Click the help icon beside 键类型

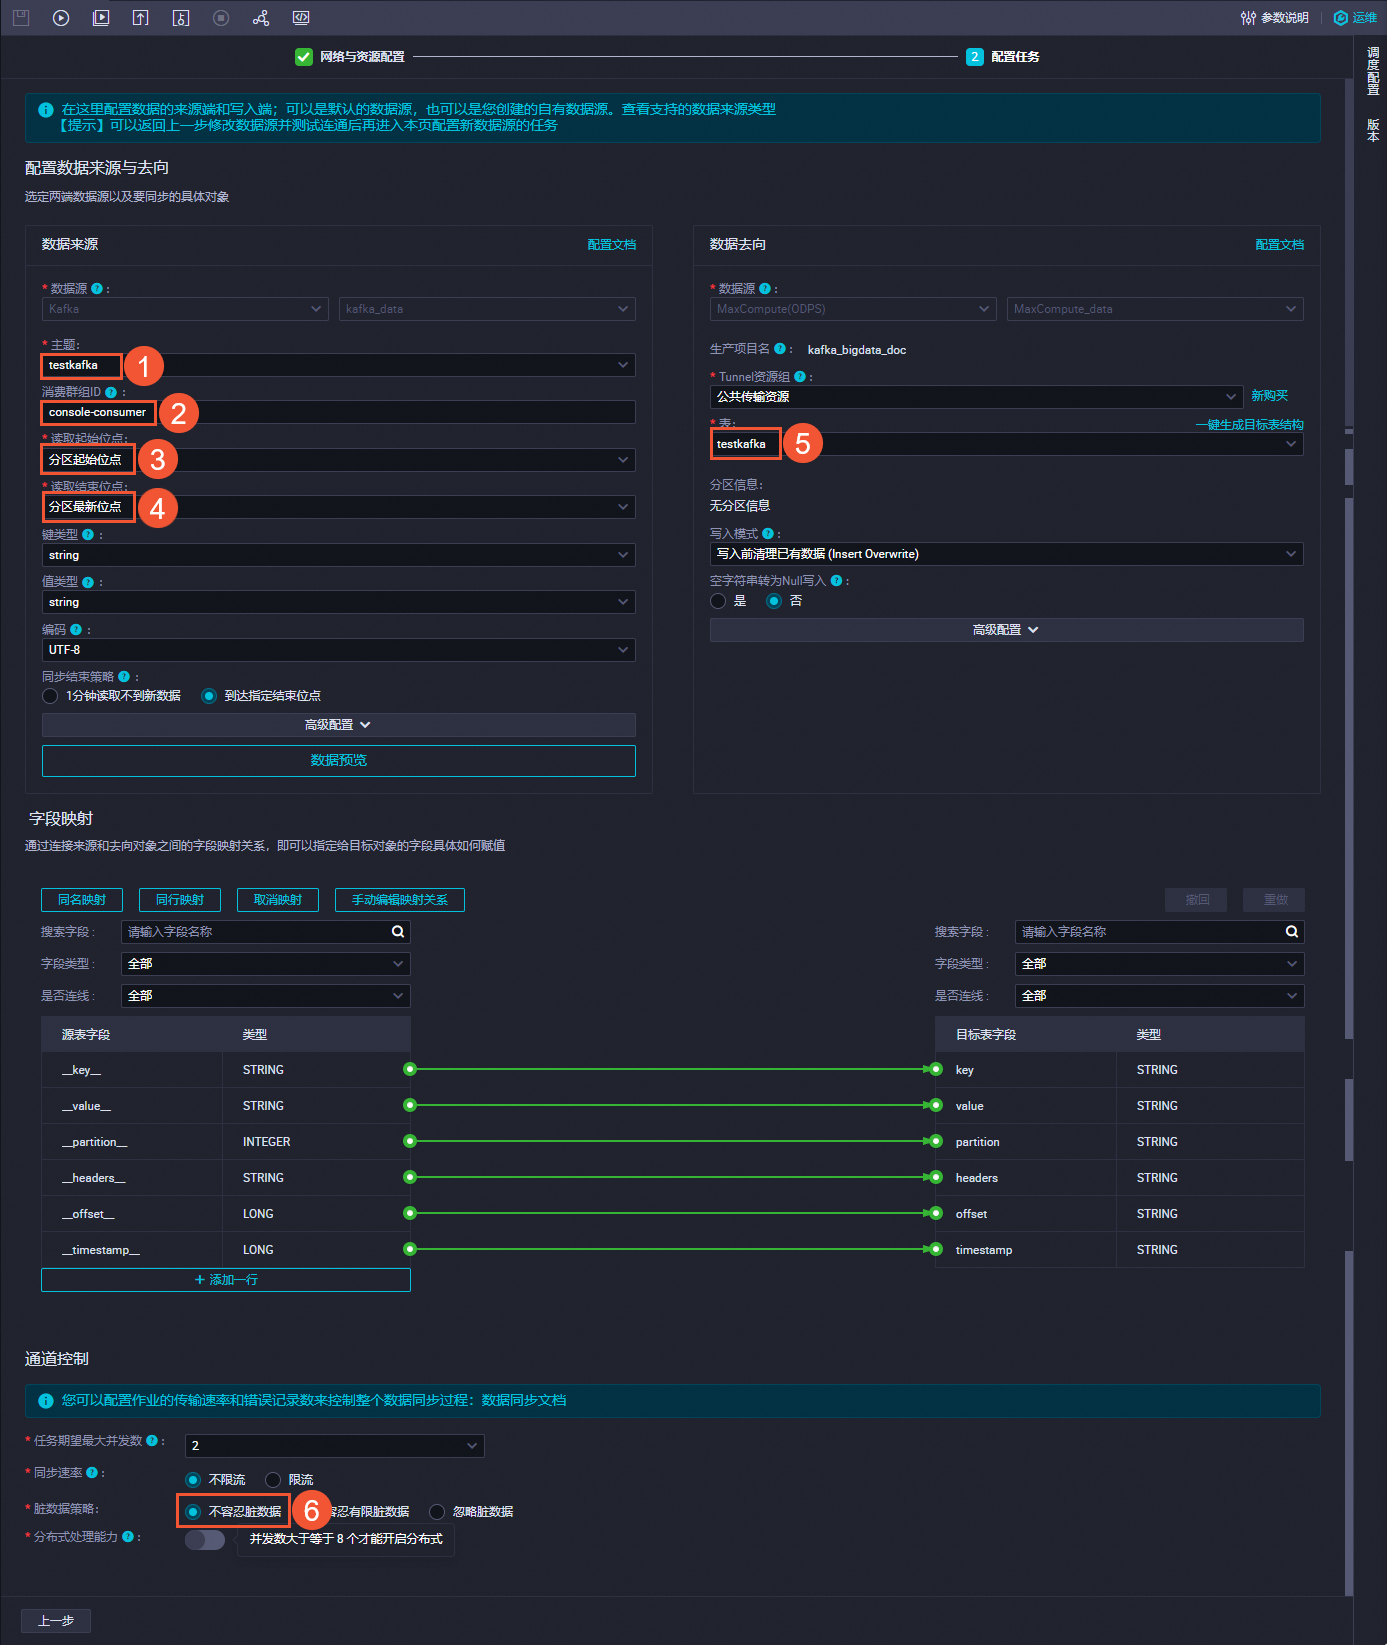point(88,535)
